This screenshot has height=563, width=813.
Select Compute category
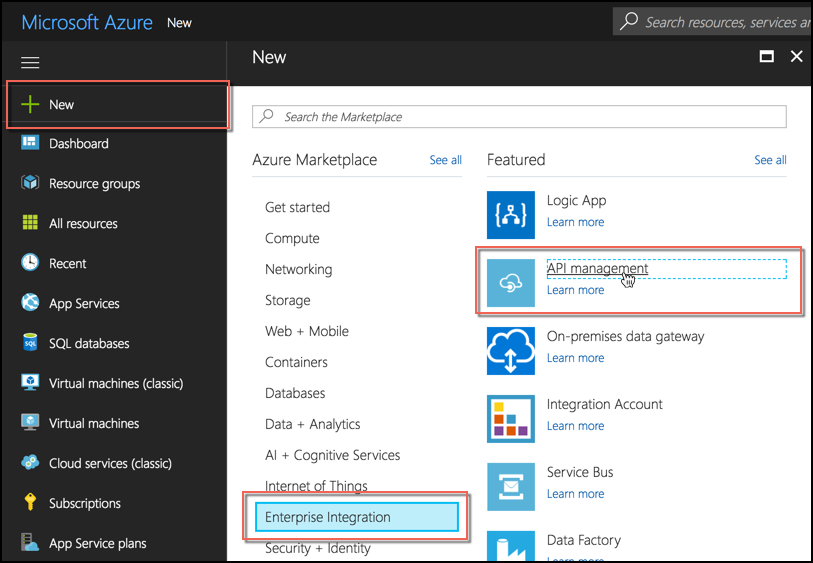click(x=292, y=238)
